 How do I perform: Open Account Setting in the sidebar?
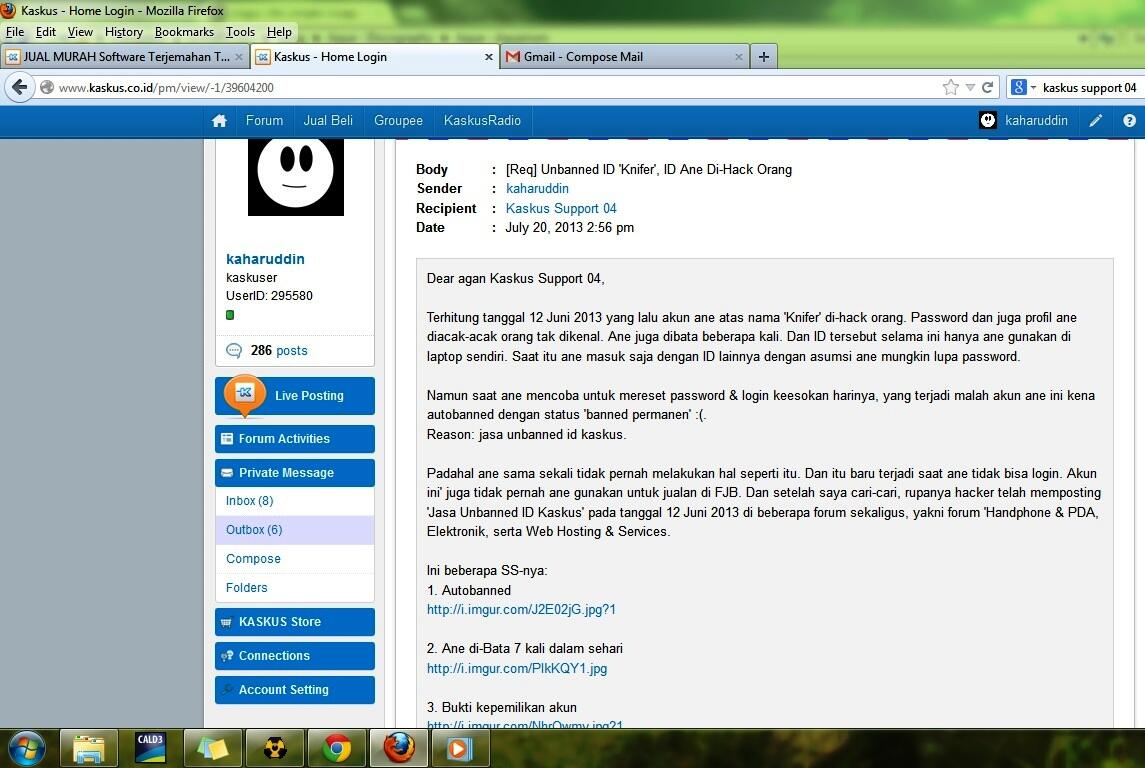tap(295, 690)
